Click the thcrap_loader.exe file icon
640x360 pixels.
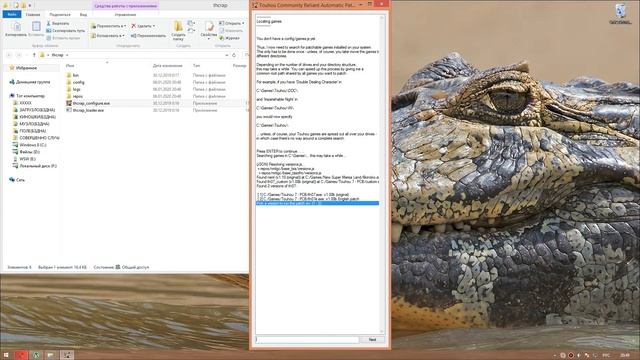[x=69, y=110]
